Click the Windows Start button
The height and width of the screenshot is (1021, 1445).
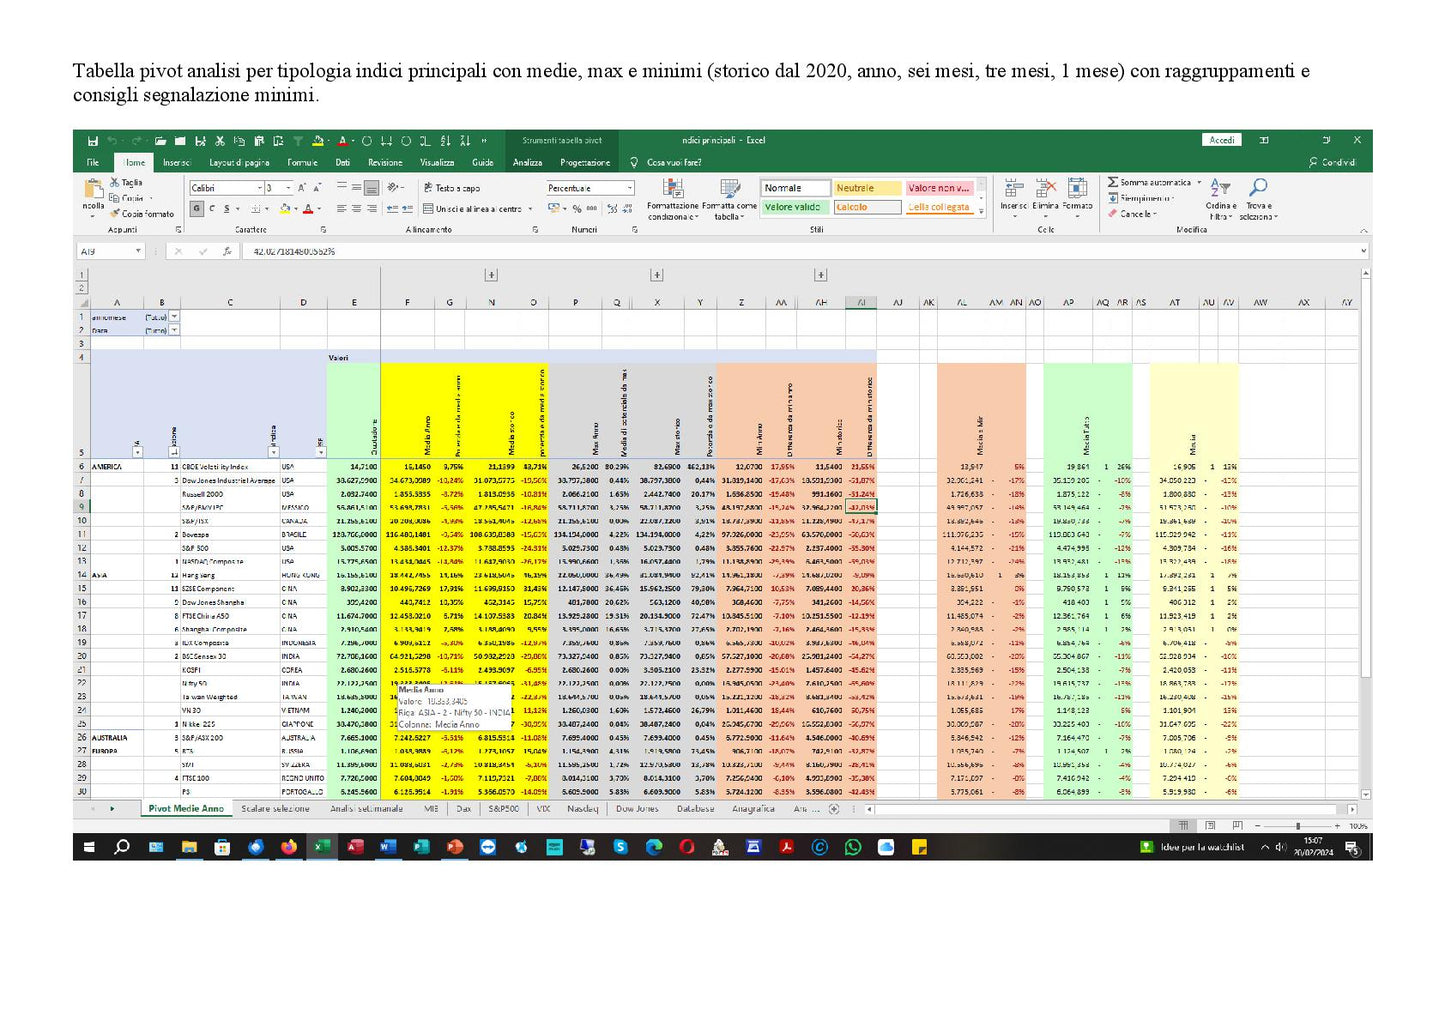[x=89, y=847]
